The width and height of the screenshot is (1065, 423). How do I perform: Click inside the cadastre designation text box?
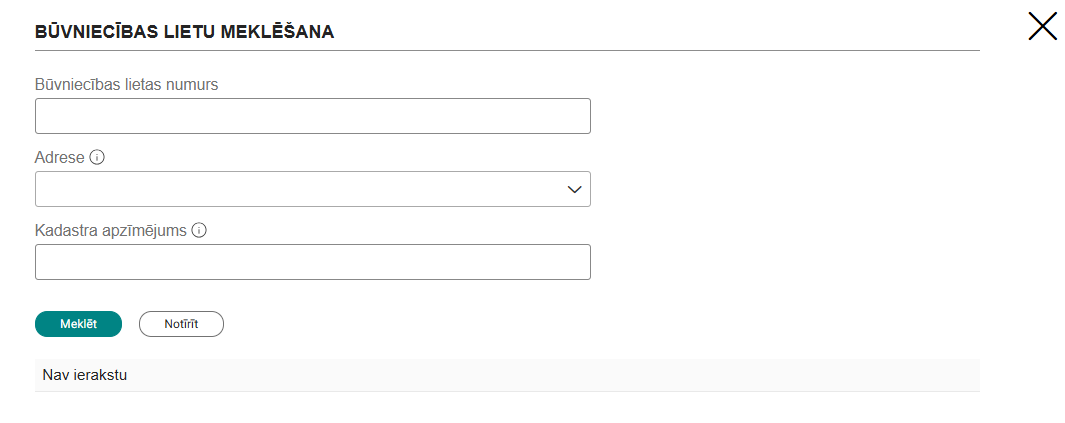(312, 262)
